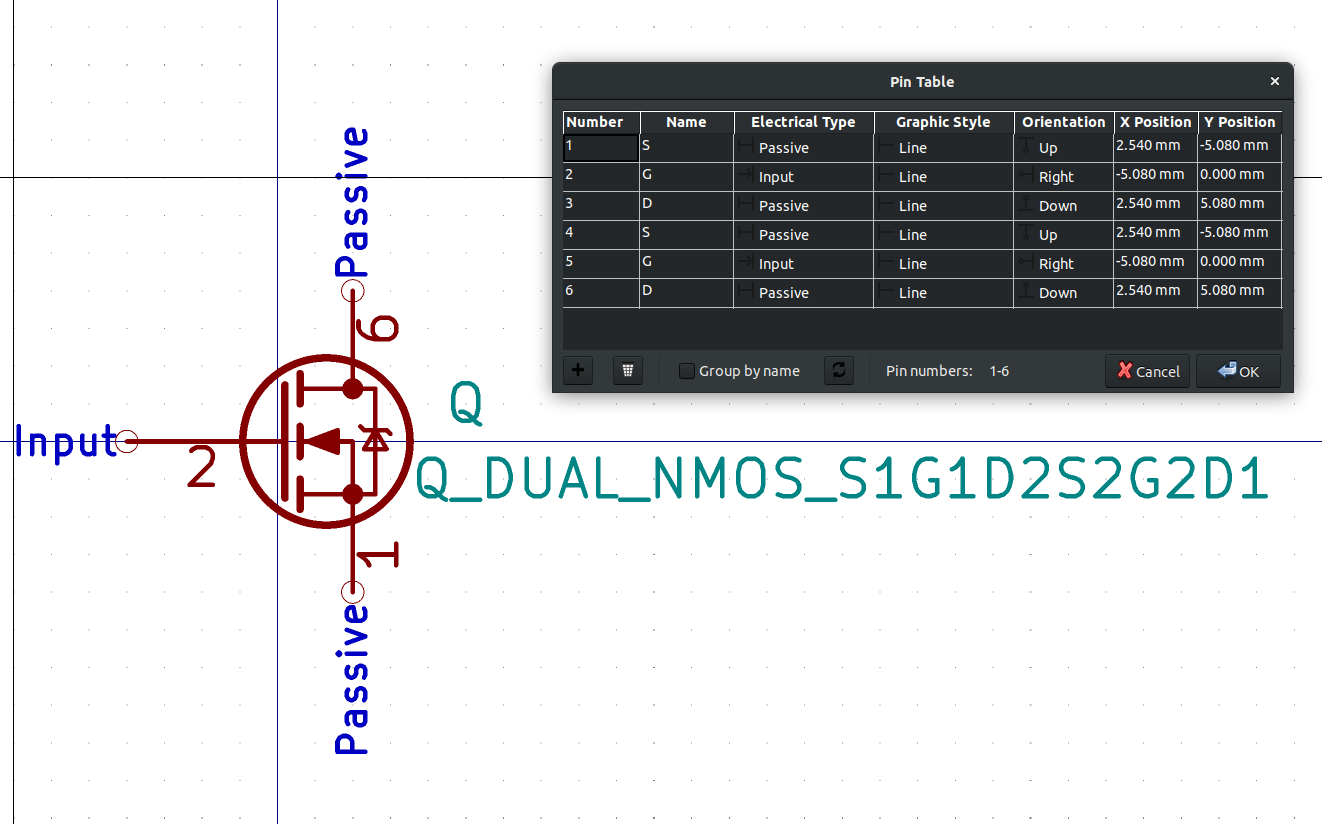
Task: Select the Number cell of pin 1
Action: [598, 147]
